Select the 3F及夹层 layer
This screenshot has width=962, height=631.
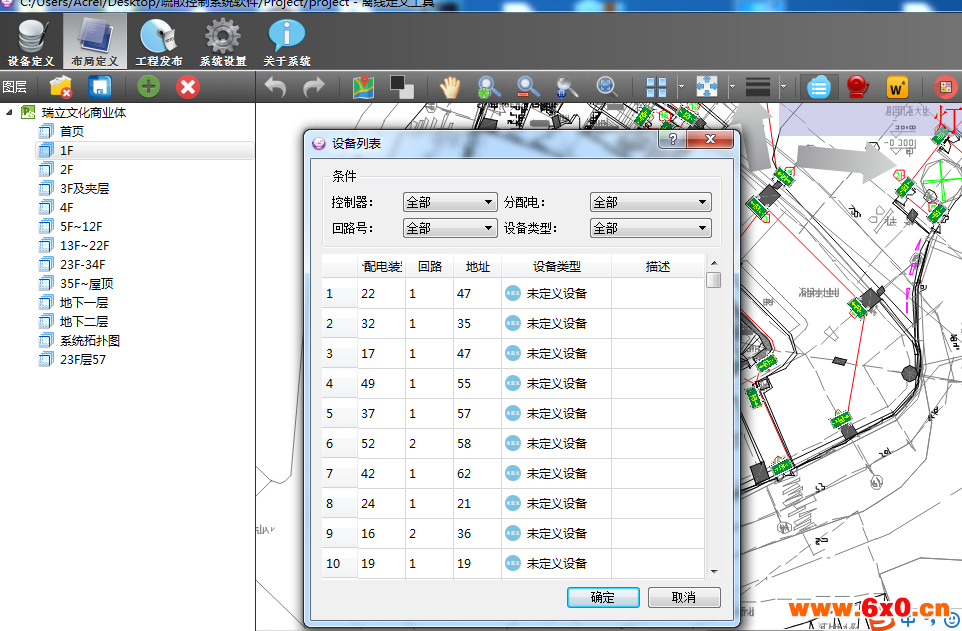[x=84, y=188]
